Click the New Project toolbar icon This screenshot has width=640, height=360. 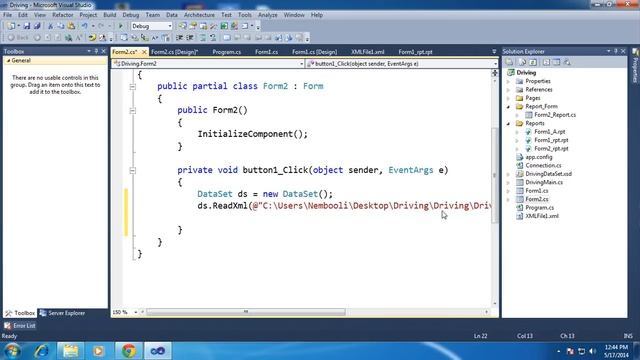coord(11,26)
